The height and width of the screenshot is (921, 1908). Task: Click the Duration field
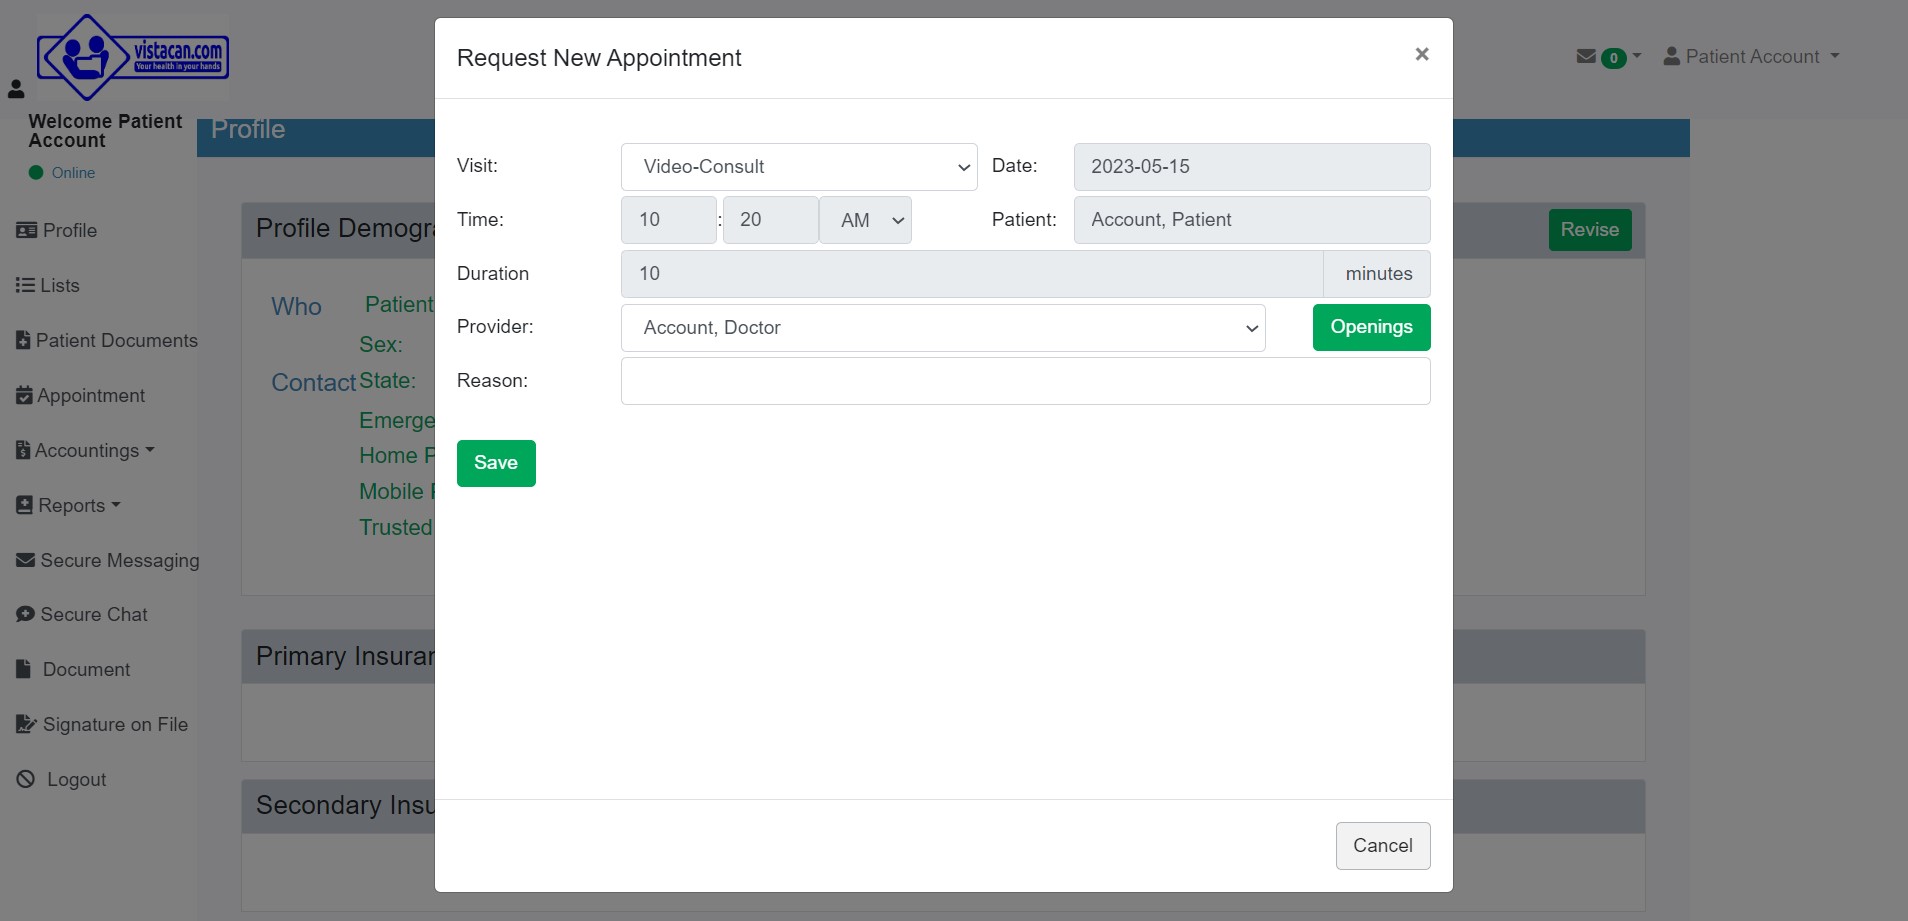coord(972,274)
